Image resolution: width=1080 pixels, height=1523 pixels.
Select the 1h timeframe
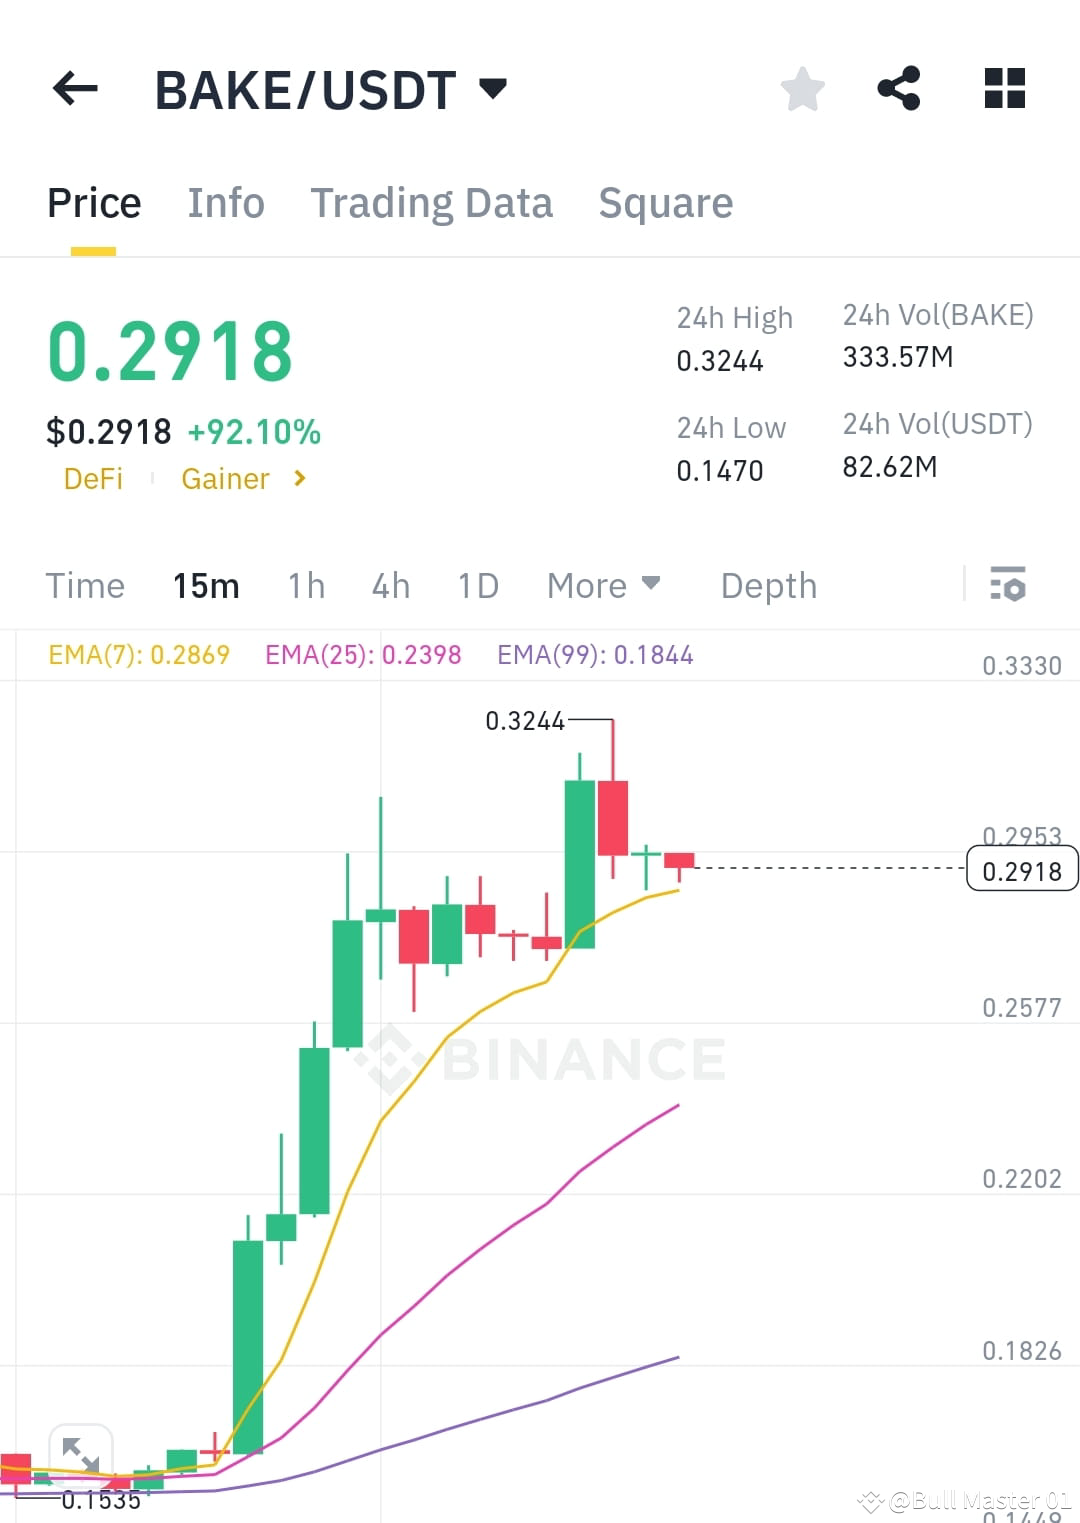[x=305, y=585]
